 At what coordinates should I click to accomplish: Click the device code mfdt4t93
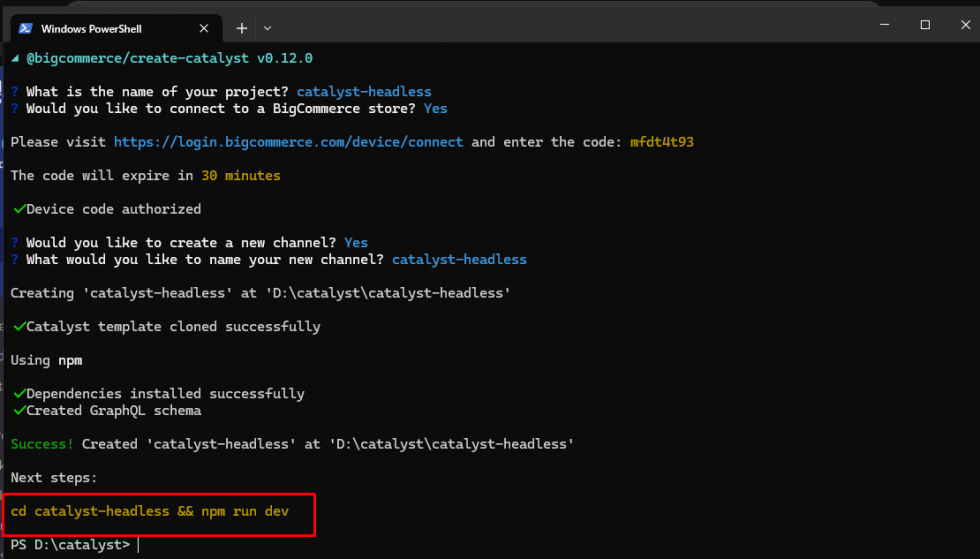[x=661, y=142]
